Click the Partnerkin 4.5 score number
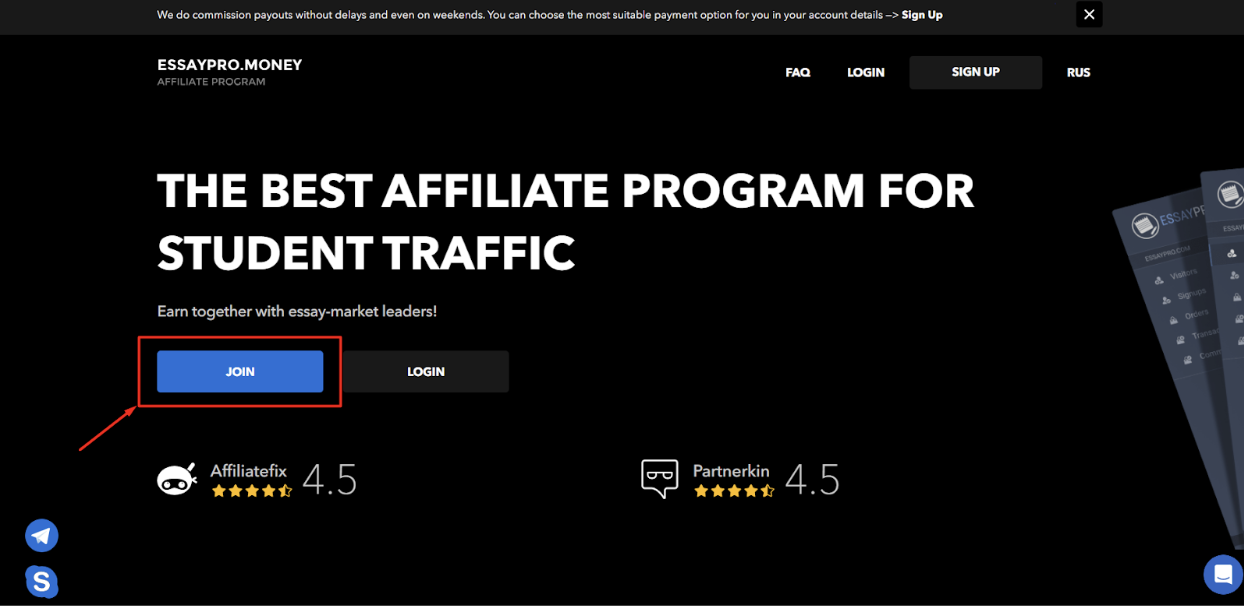Viewport: 1244px width, 606px height. [x=812, y=480]
